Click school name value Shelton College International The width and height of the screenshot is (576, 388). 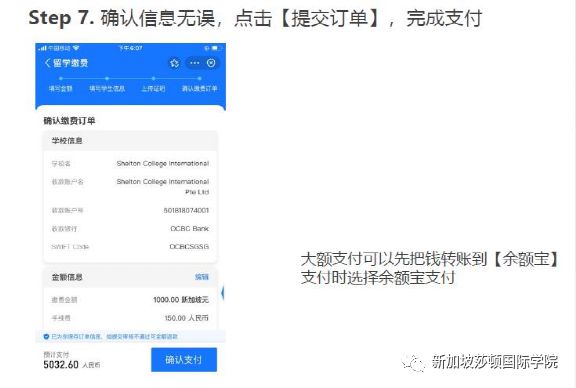163,164
